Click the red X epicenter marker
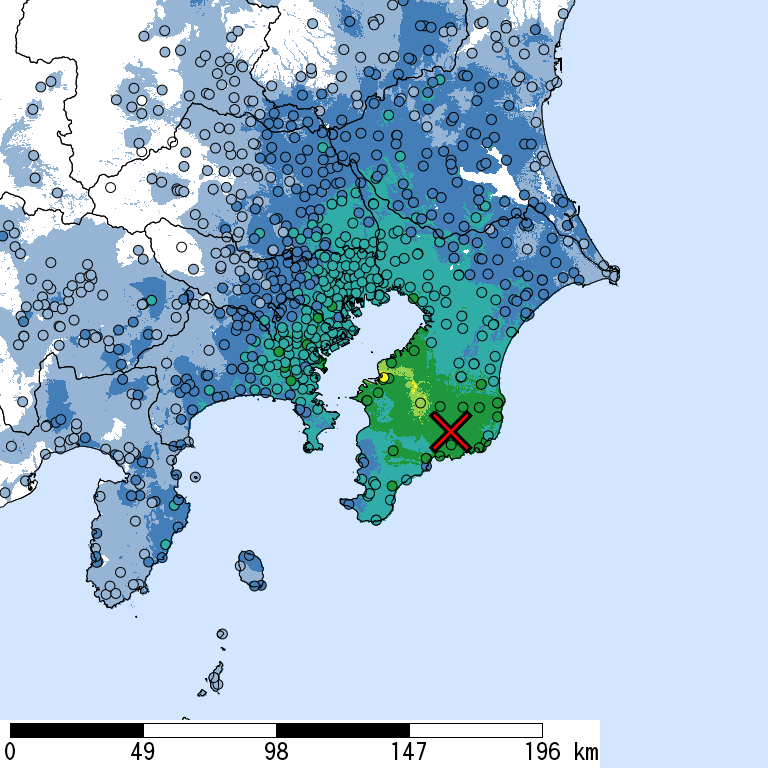768x768 pixels. tap(451, 432)
